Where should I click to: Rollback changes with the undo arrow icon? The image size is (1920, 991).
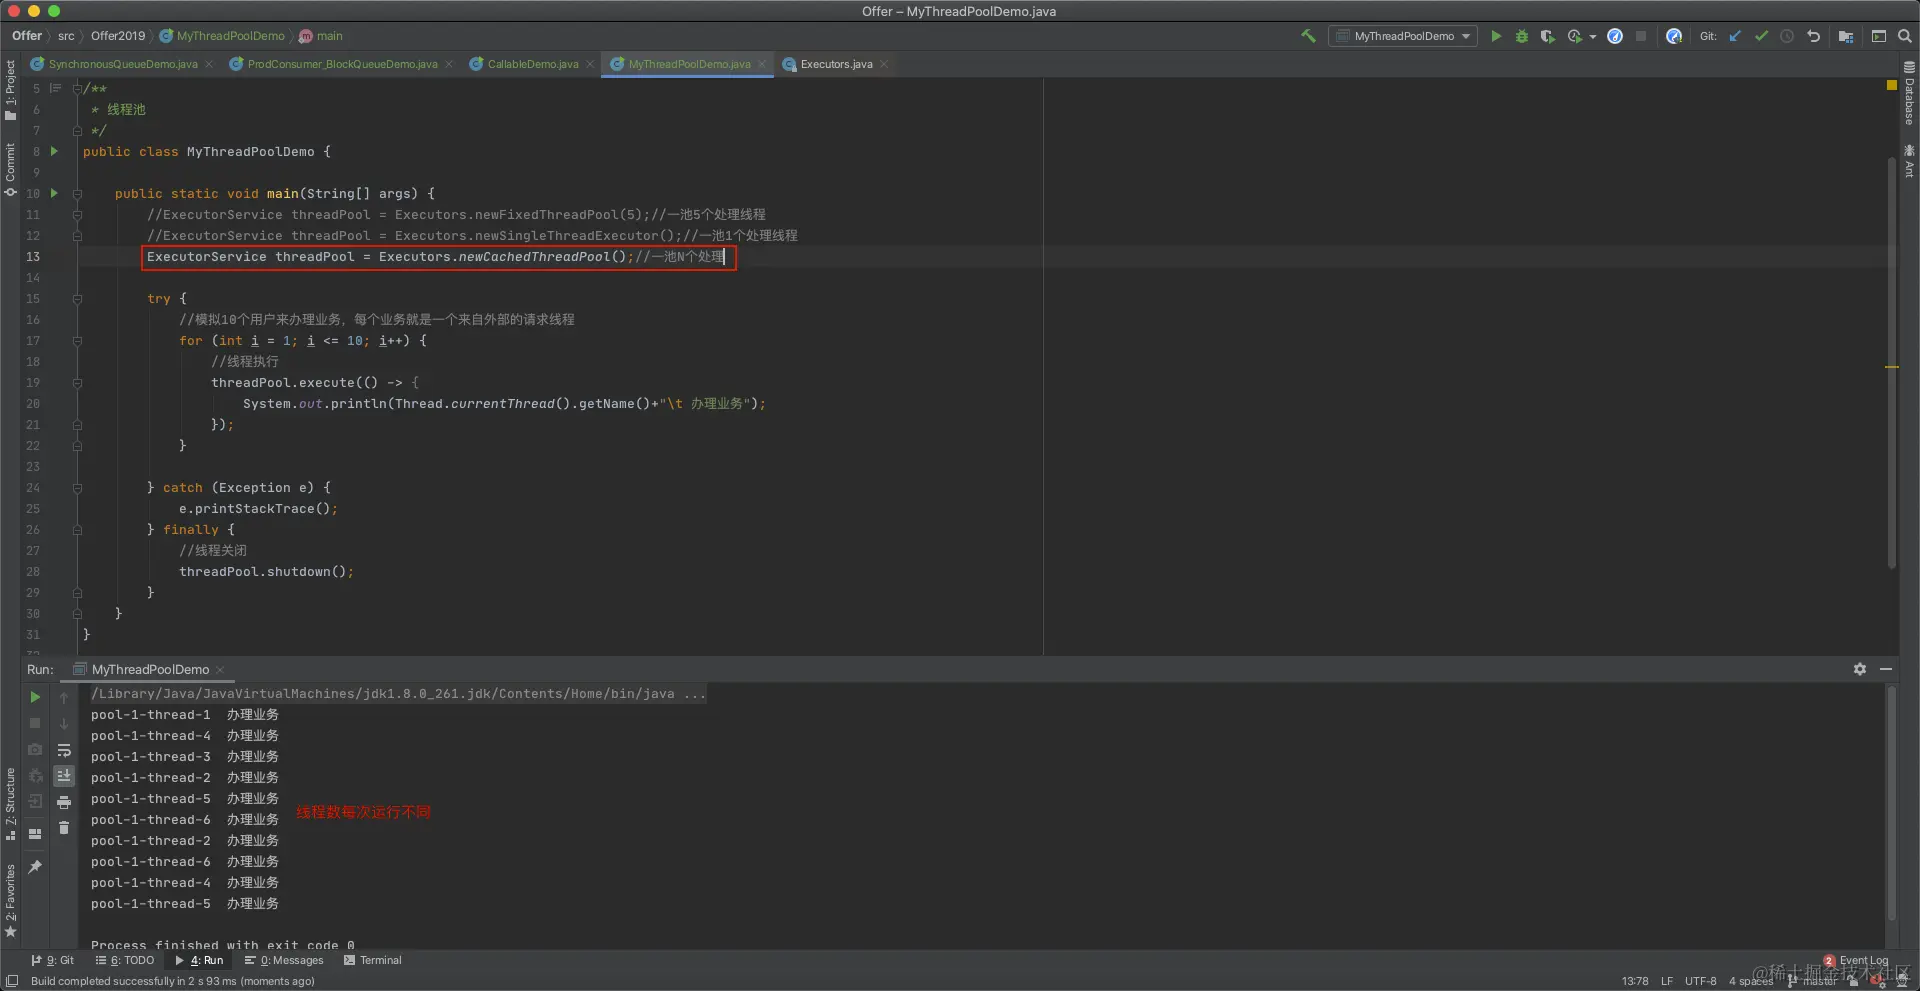(x=1813, y=36)
